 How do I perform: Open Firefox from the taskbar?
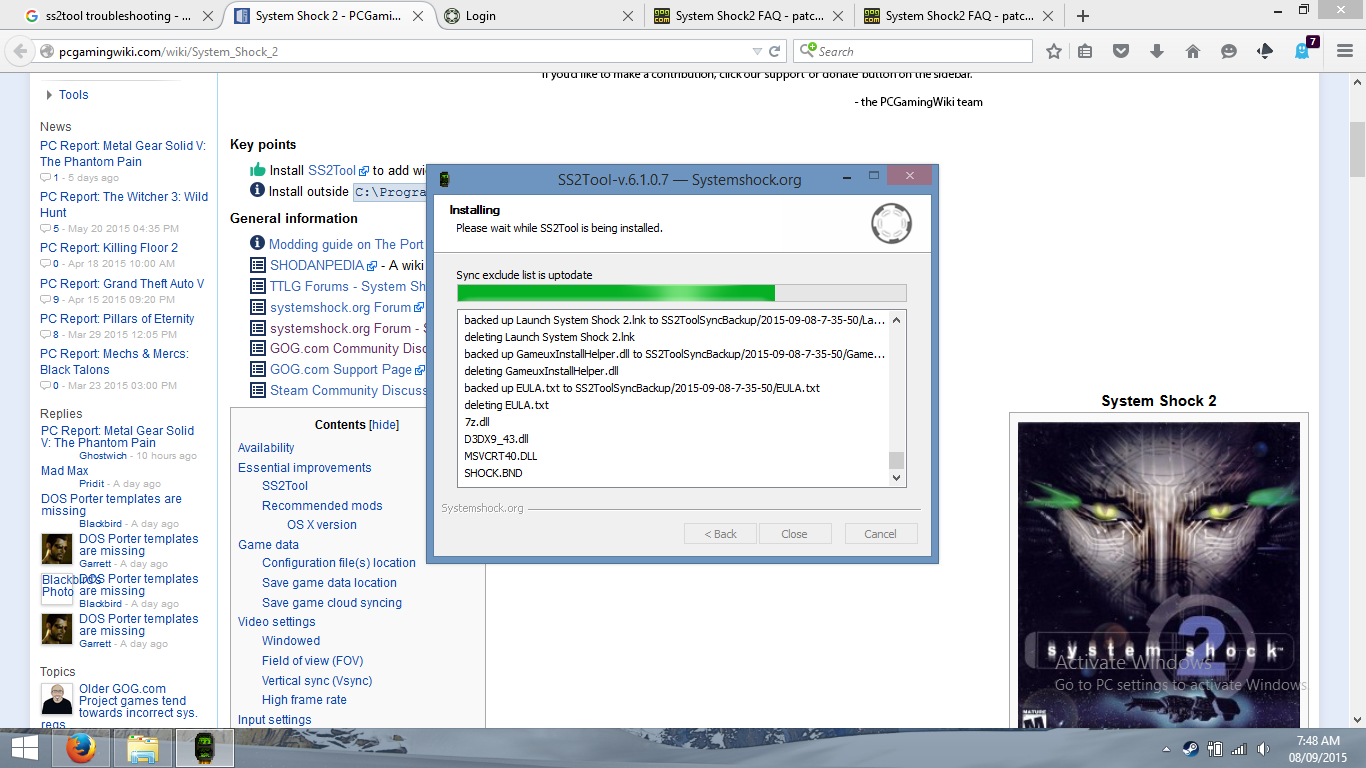pos(81,747)
